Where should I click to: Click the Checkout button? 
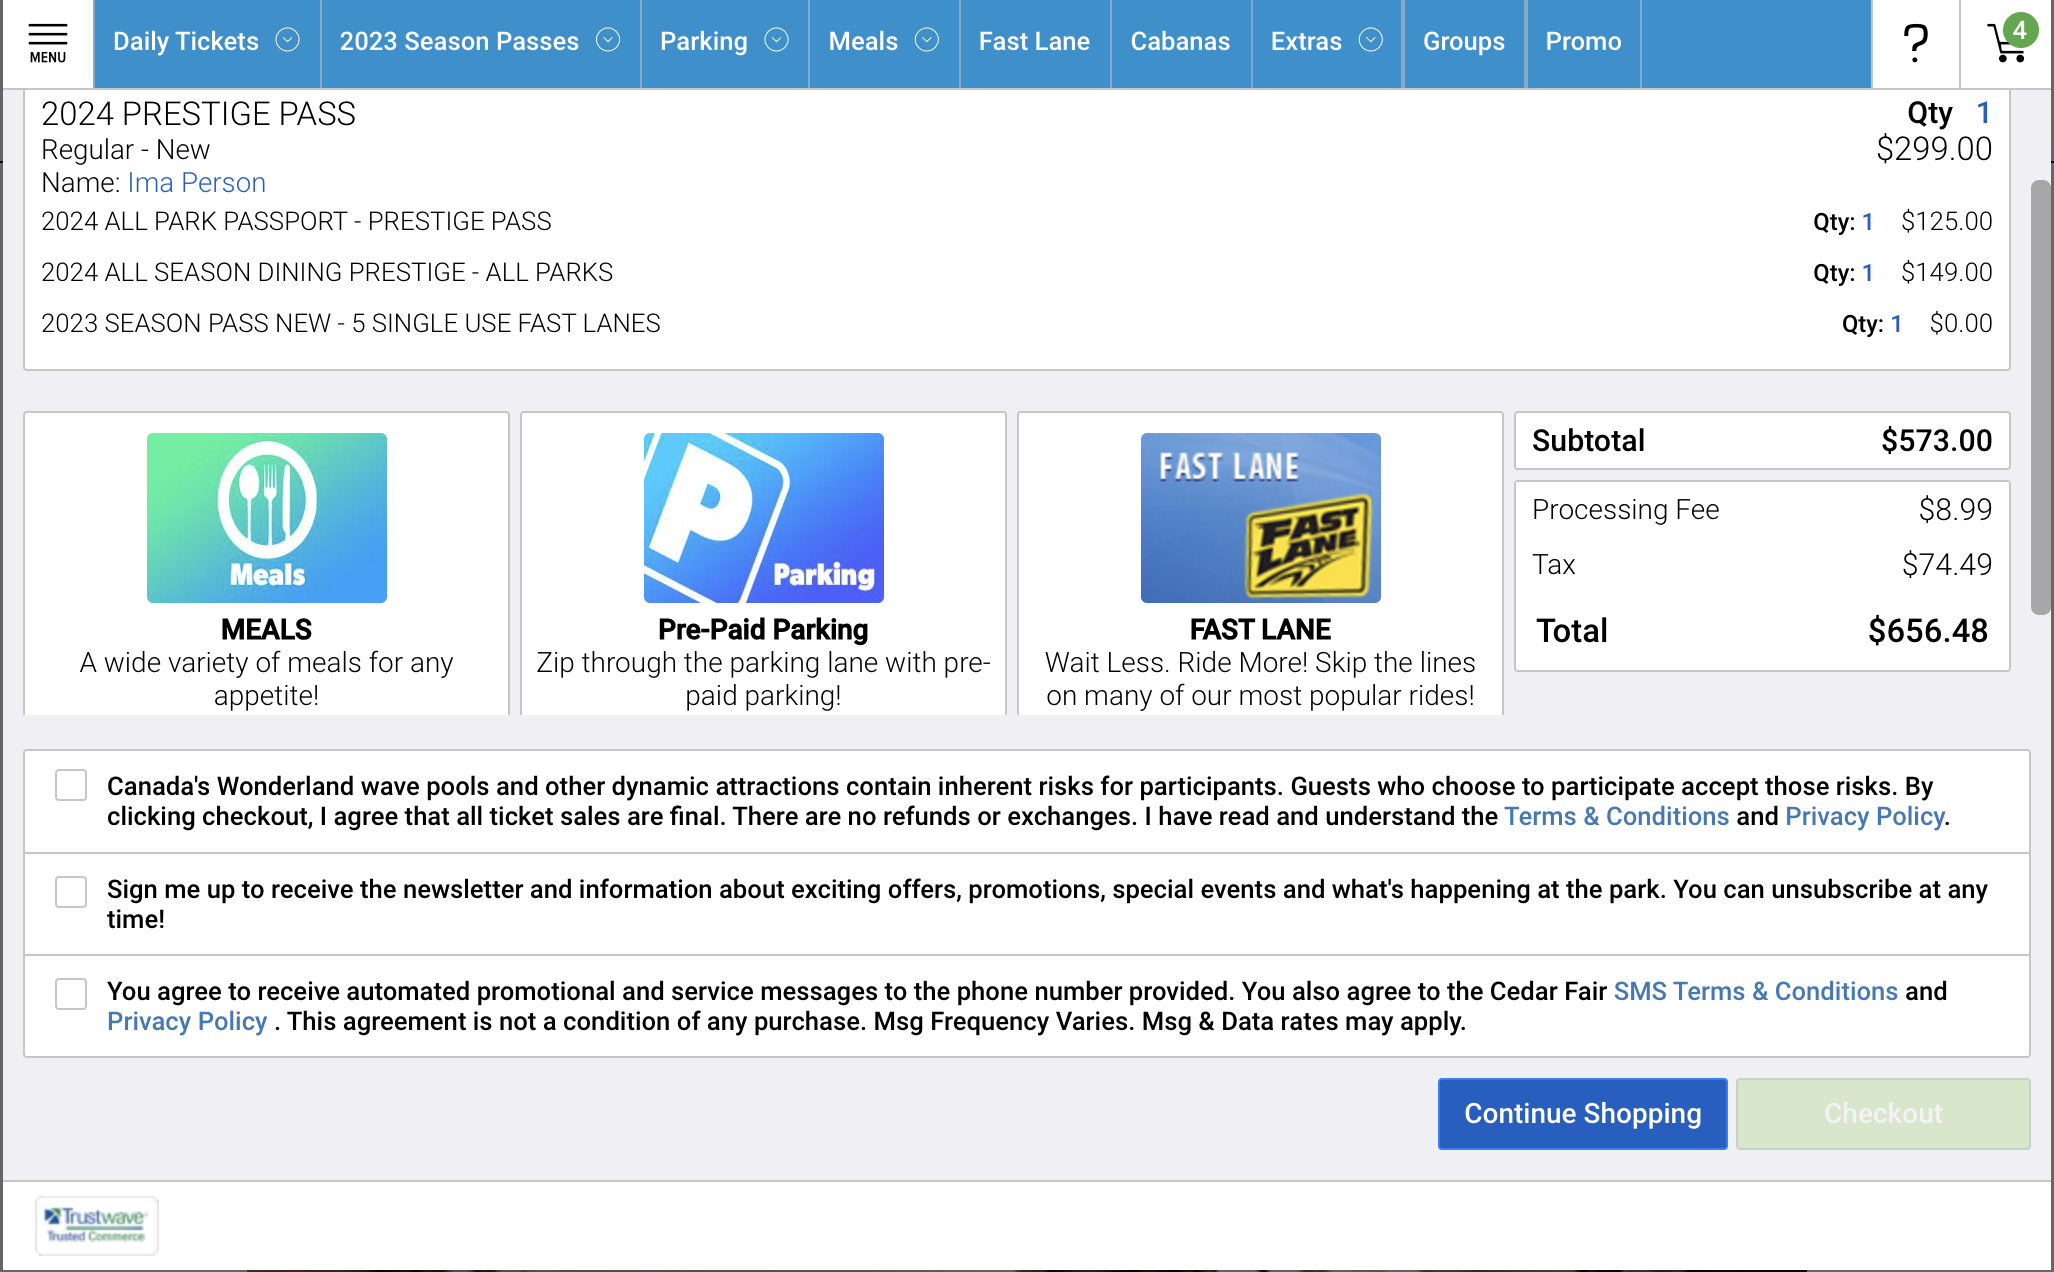pyautogui.click(x=1883, y=1113)
